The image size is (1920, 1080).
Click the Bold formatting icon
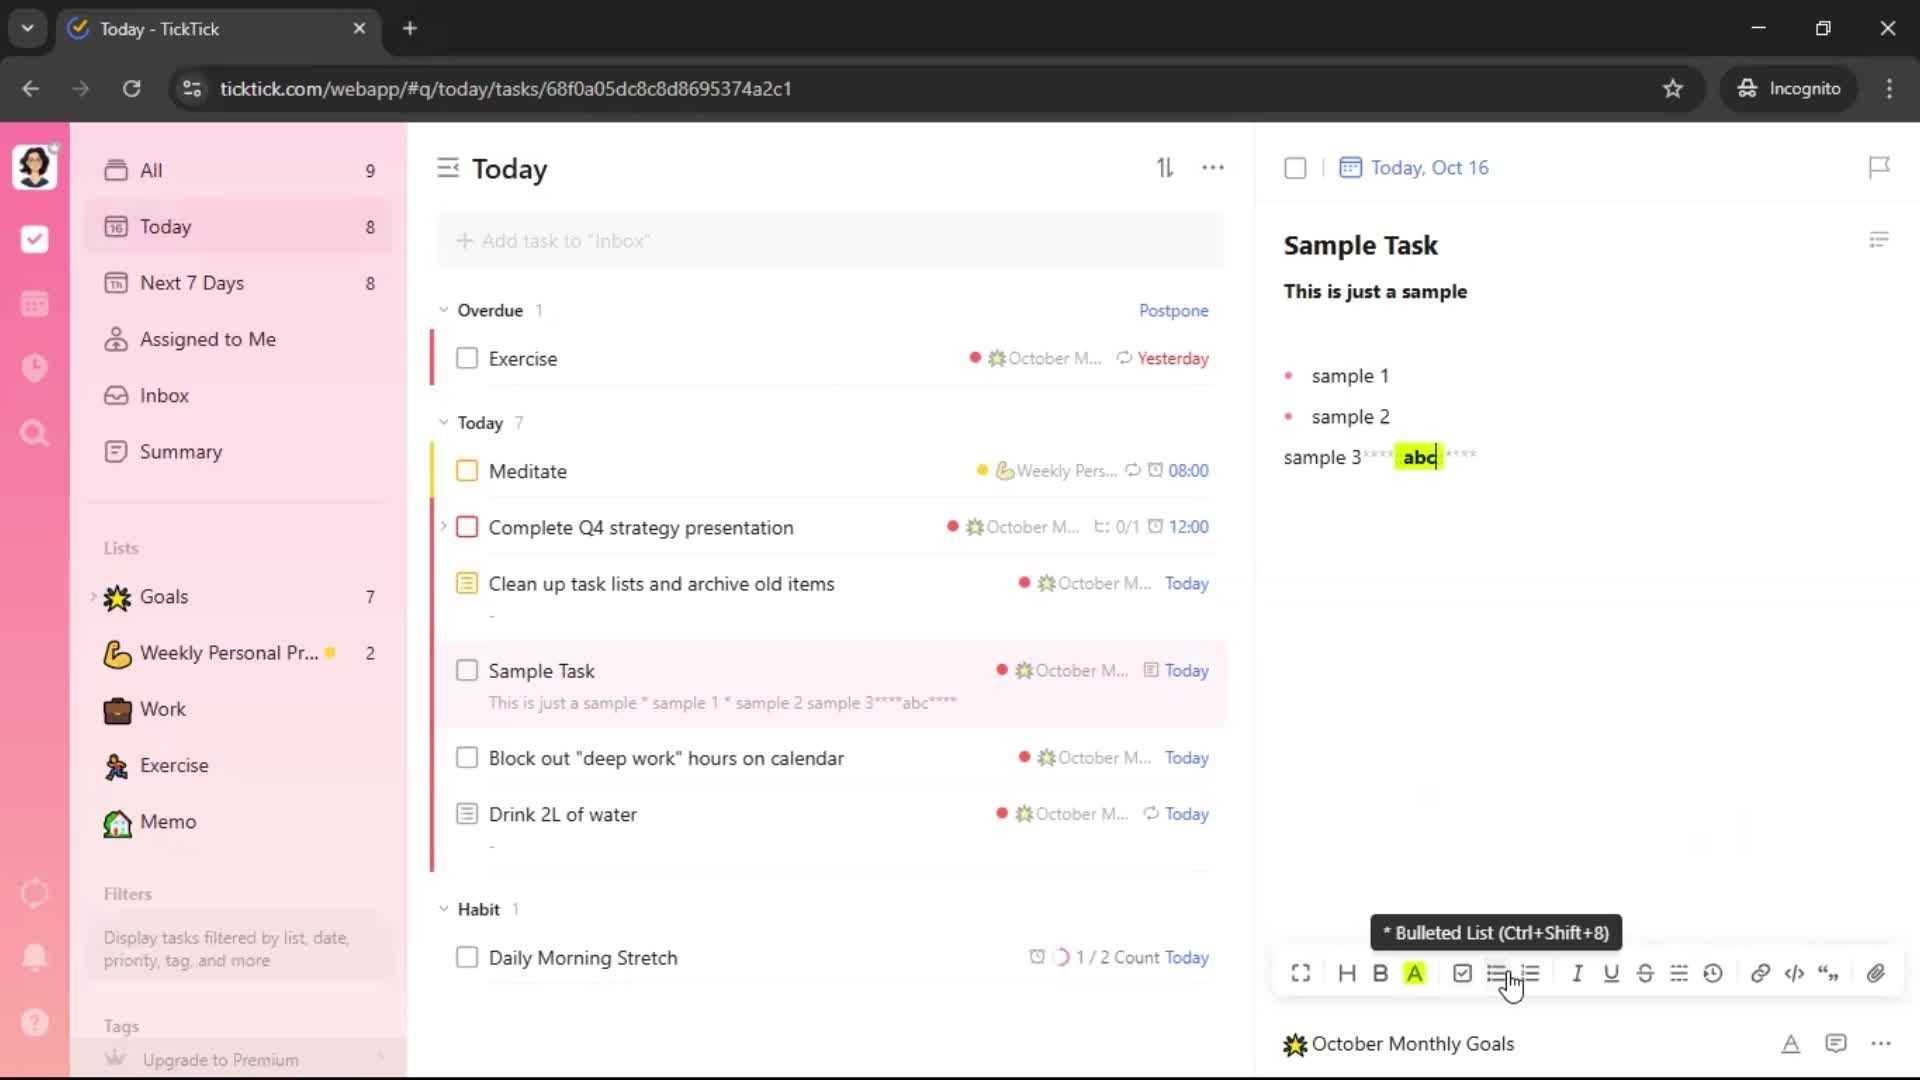(x=1380, y=973)
